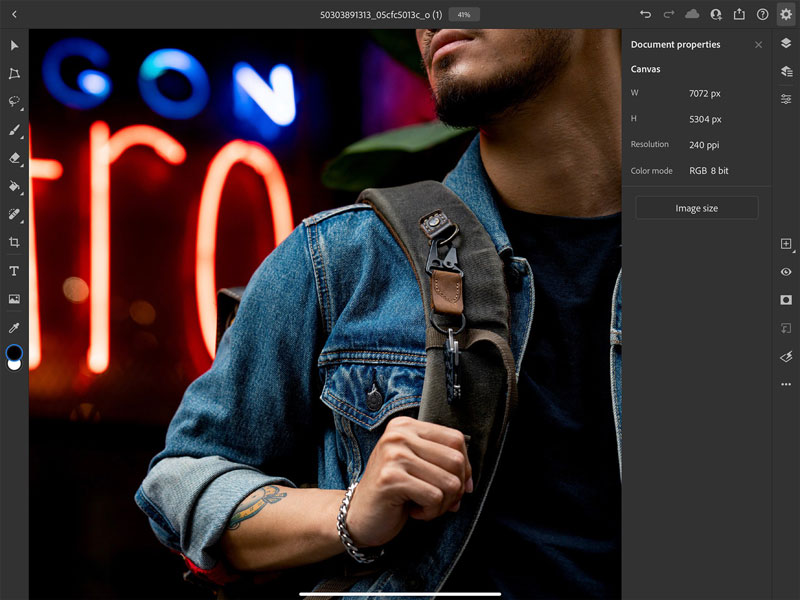Screen dimensions: 800x600
Task: Open the quick actions icon above the three dots
Action: pos(786,356)
